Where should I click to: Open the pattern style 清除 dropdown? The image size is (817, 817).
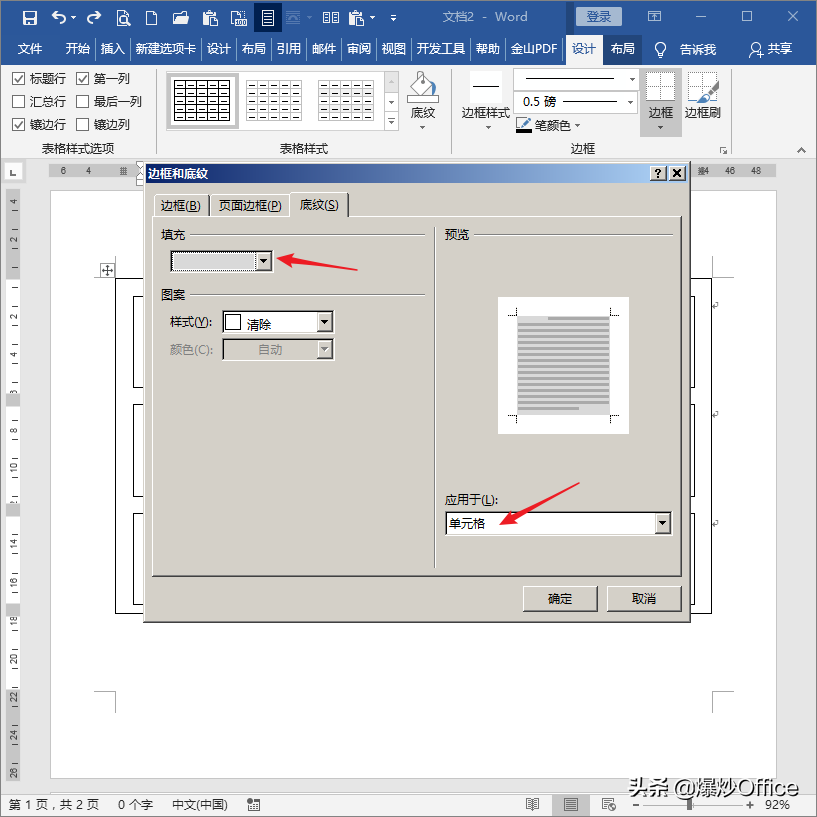325,322
